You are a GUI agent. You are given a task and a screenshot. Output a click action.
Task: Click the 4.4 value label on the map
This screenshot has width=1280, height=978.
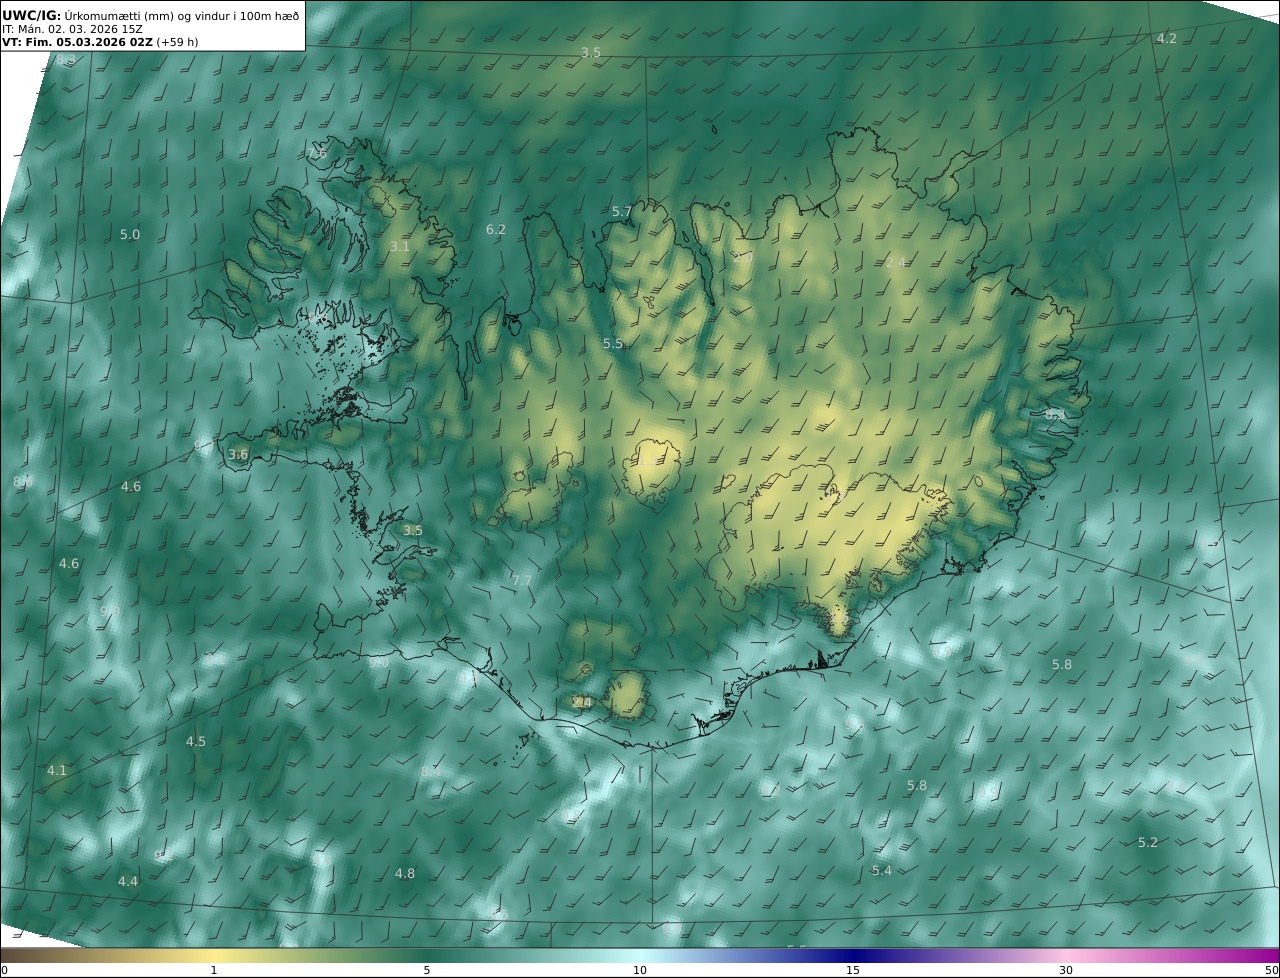point(128,881)
